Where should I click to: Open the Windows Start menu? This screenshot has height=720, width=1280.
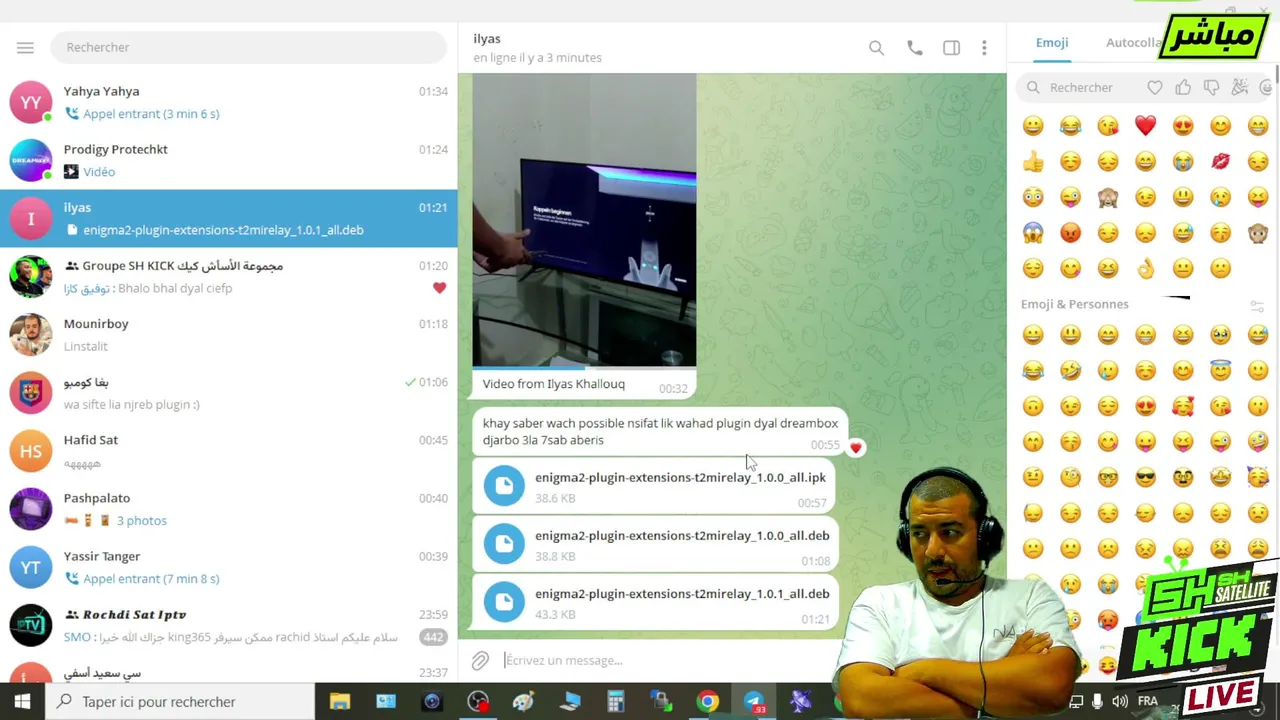tap(22, 702)
